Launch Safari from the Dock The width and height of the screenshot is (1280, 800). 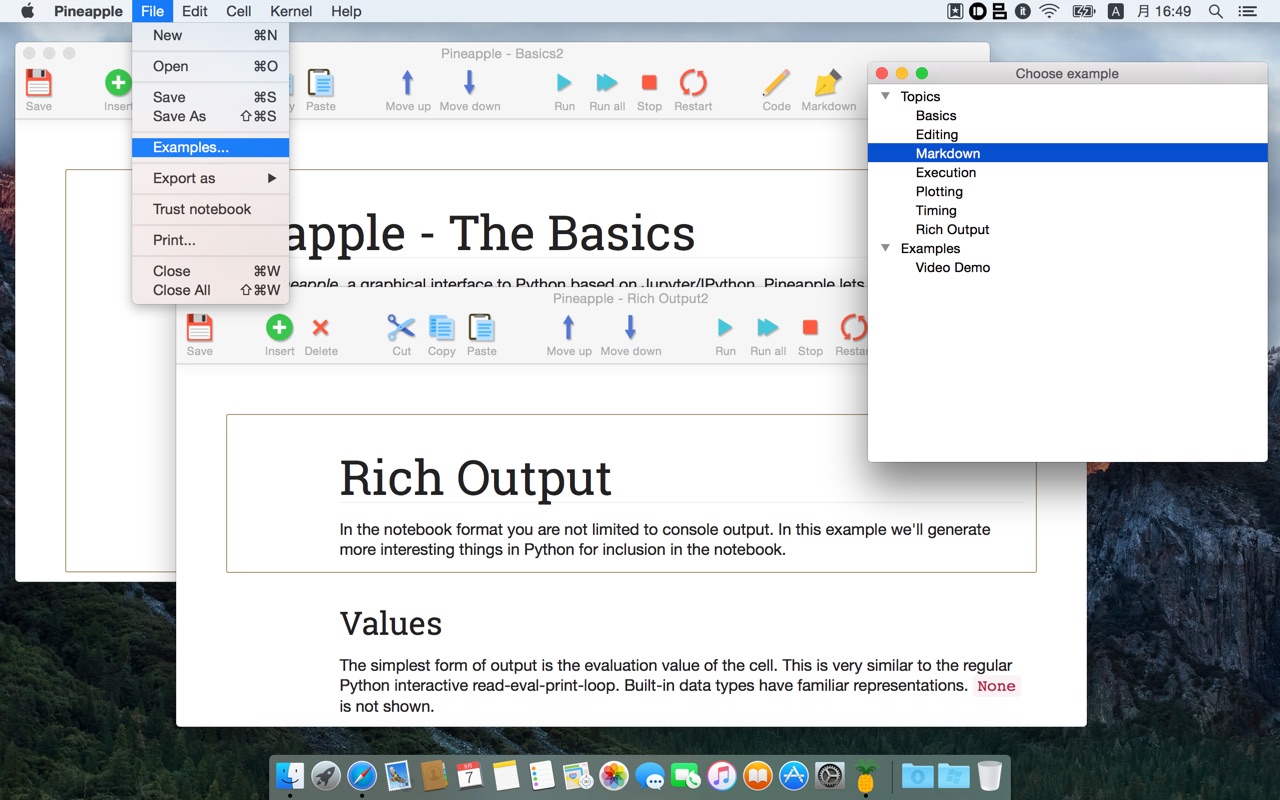click(362, 776)
